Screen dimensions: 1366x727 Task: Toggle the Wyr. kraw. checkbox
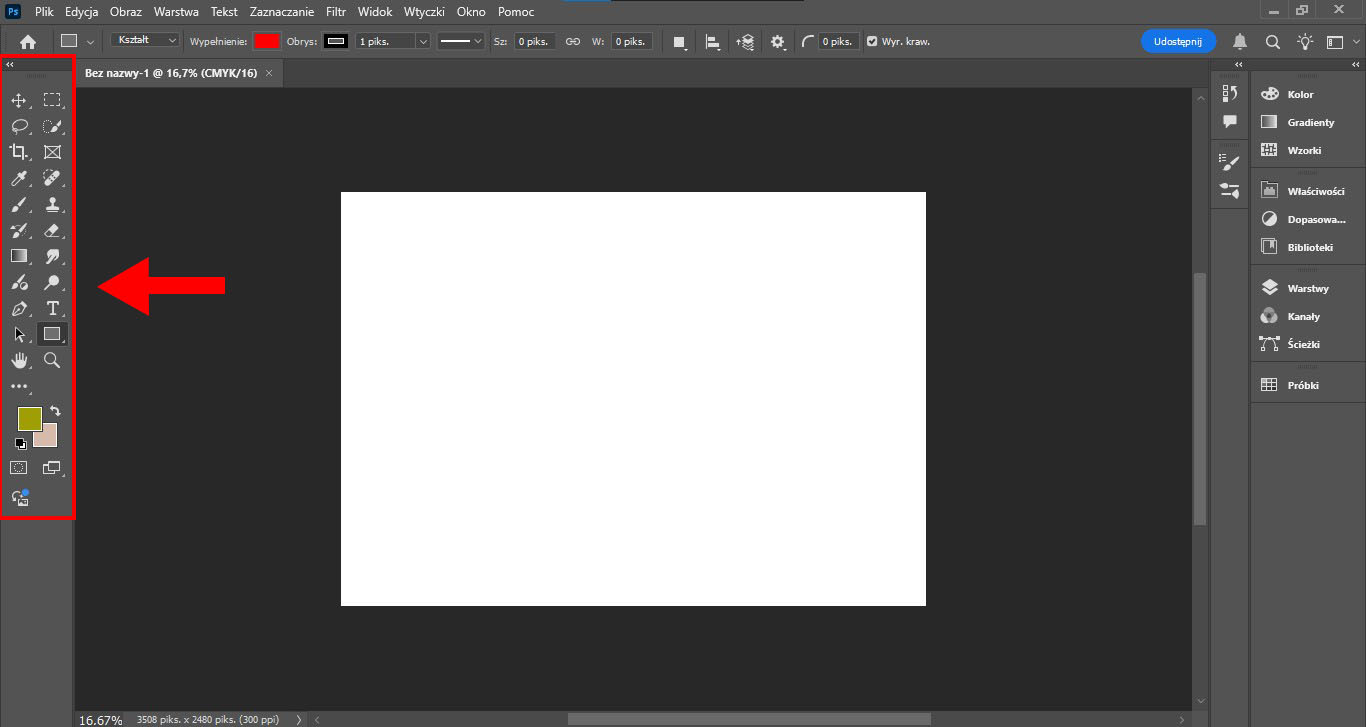[x=872, y=41]
